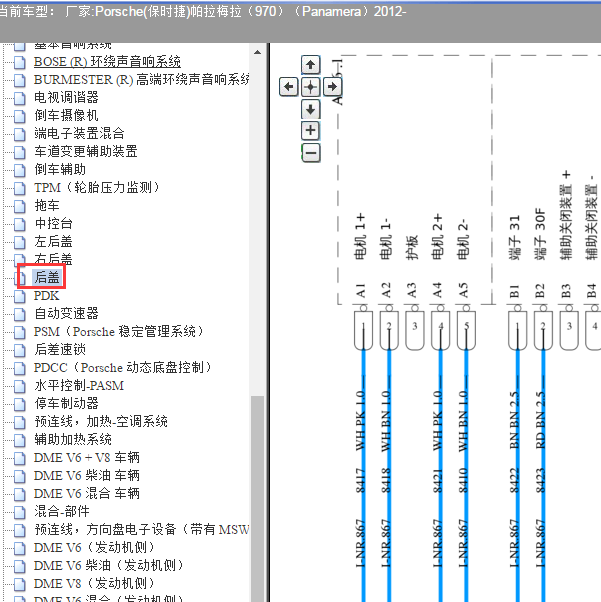Pan diagram down with down arrow button
The width and height of the screenshot is (601, 602).
pyautogui.click(x=310, y=109)
